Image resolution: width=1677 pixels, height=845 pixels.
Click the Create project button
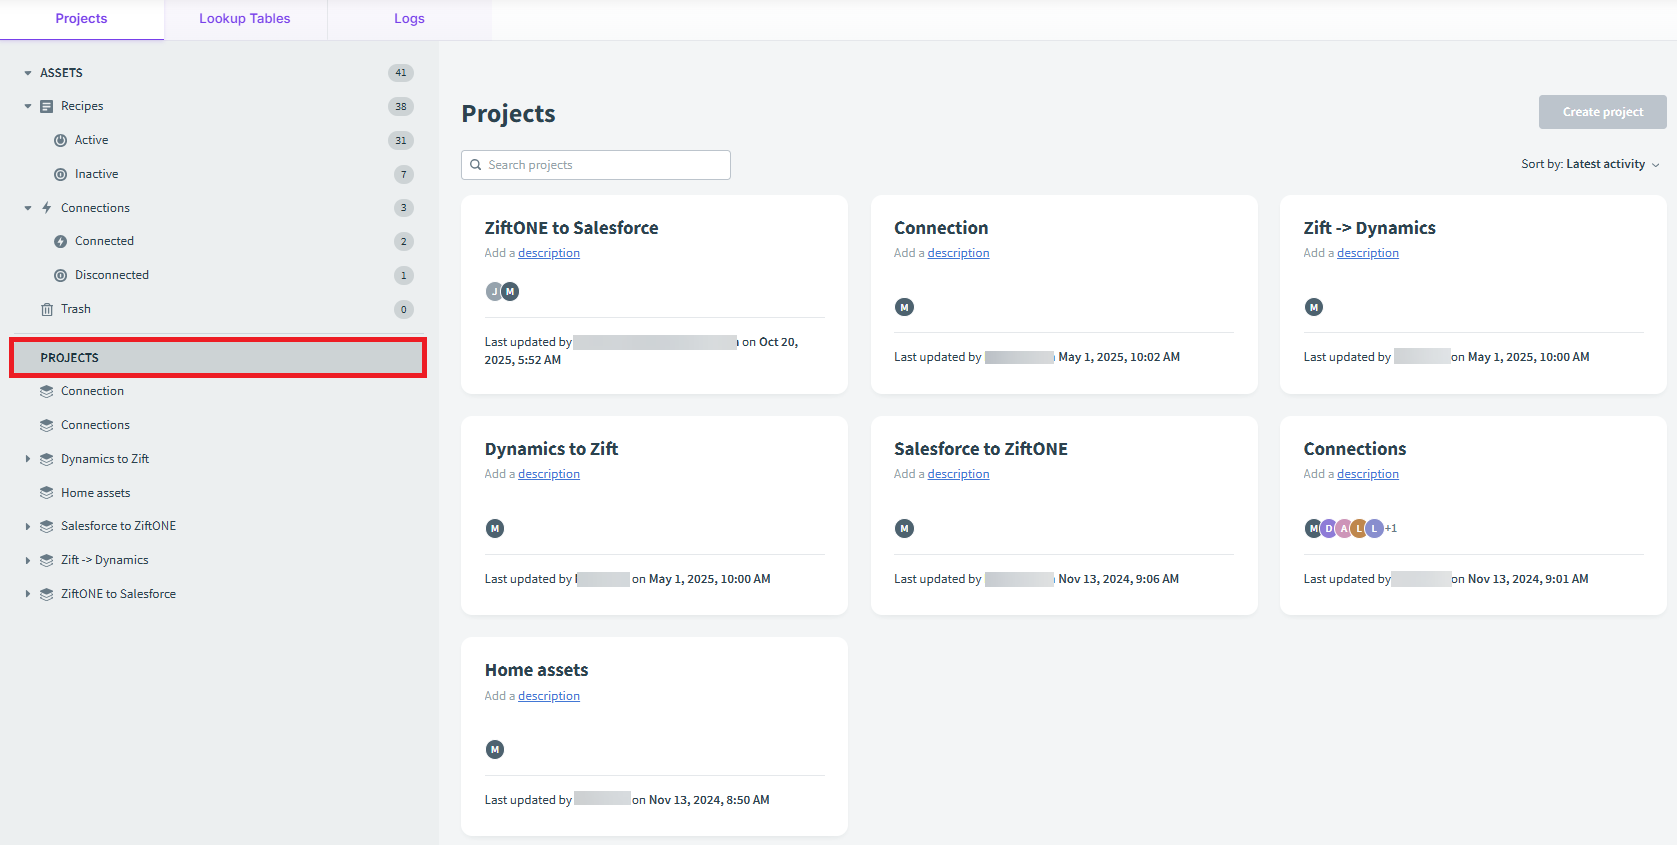click(1602, 112)
